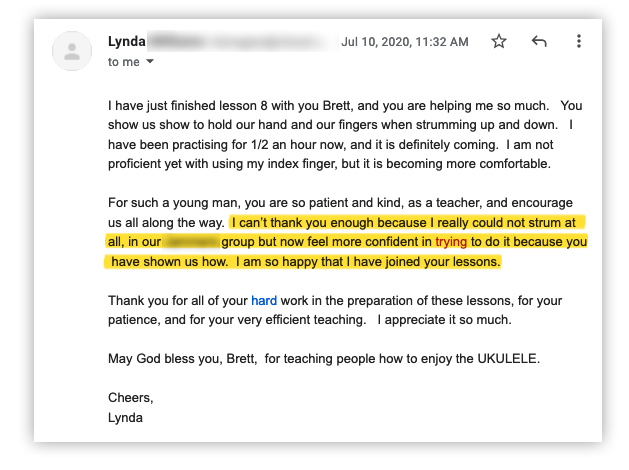This screenshot has height=470, width=629.
Task: Star this email from Lynda
Action: (x=499, y=41)
